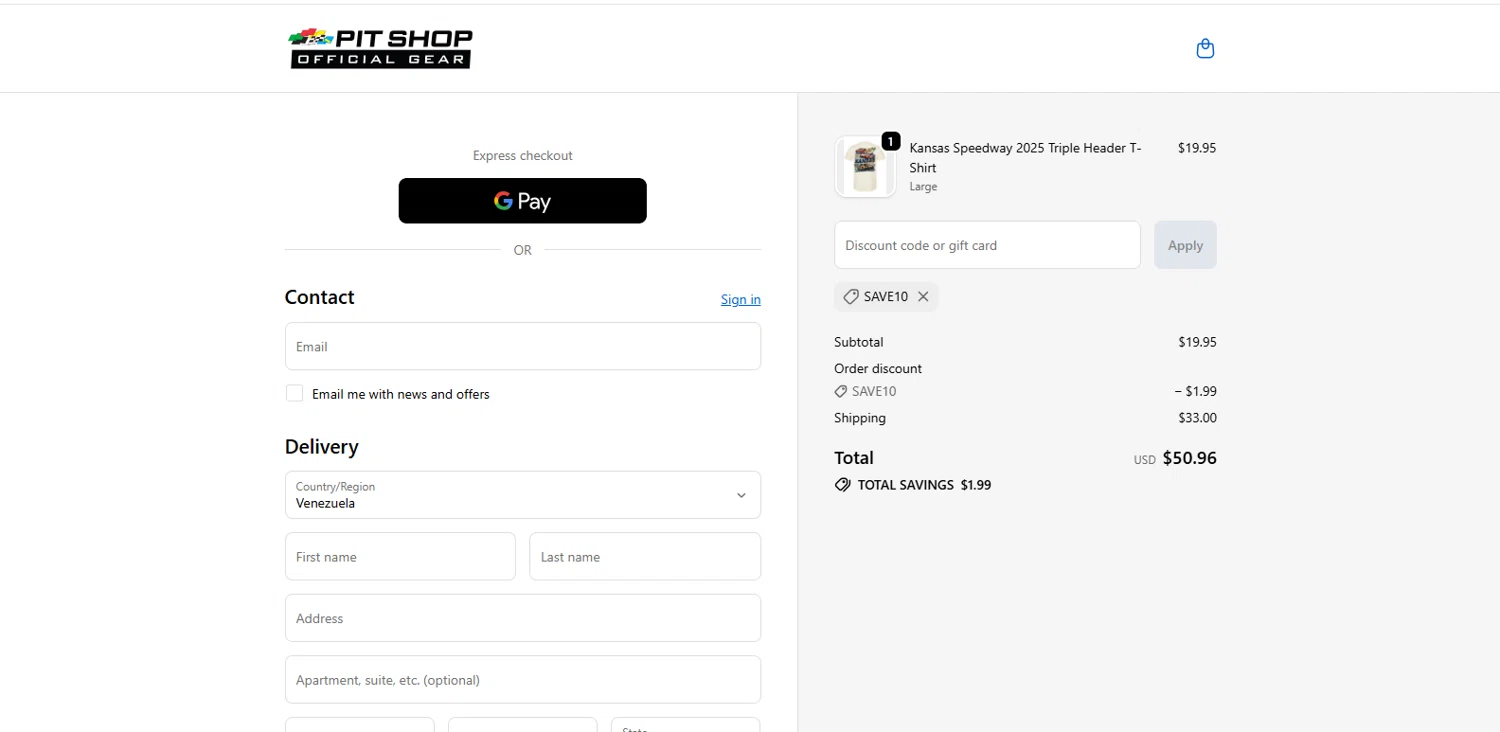Click the Shipping $33.00 value
The image size is (1500, 732).
(1197, 418)
